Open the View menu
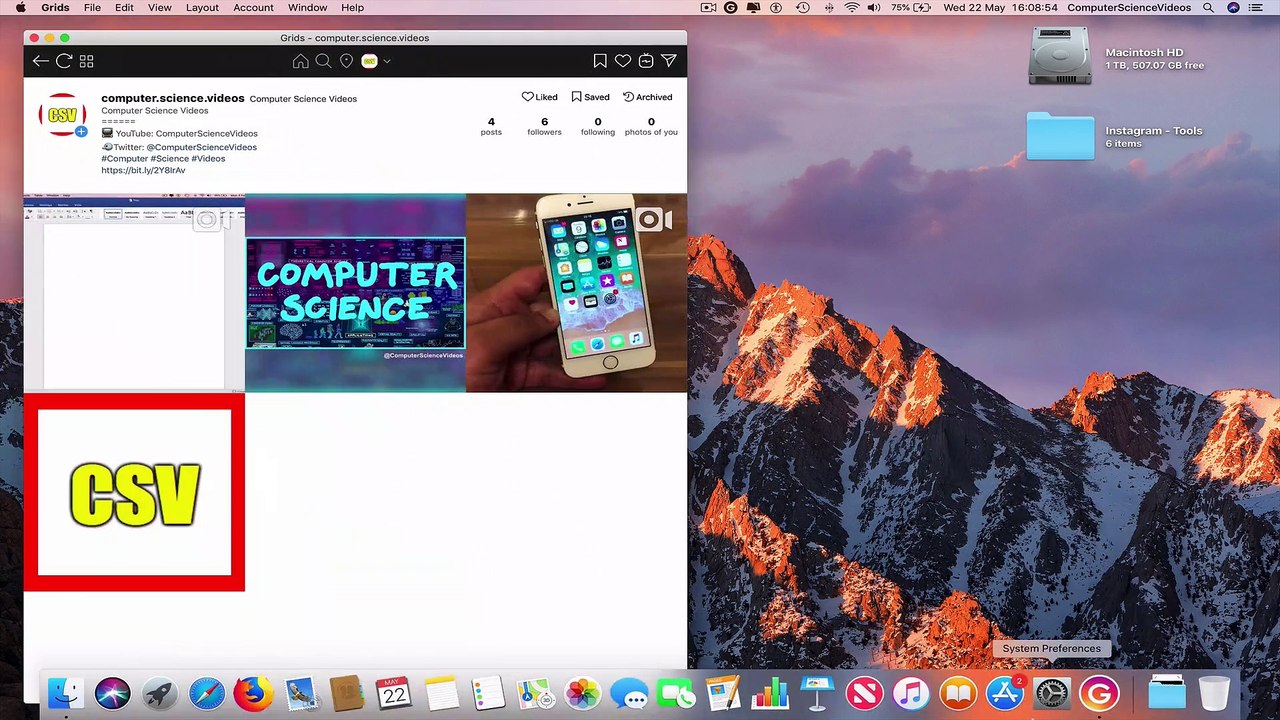This screenshot has height=720, width=1280. click(159, 8)
